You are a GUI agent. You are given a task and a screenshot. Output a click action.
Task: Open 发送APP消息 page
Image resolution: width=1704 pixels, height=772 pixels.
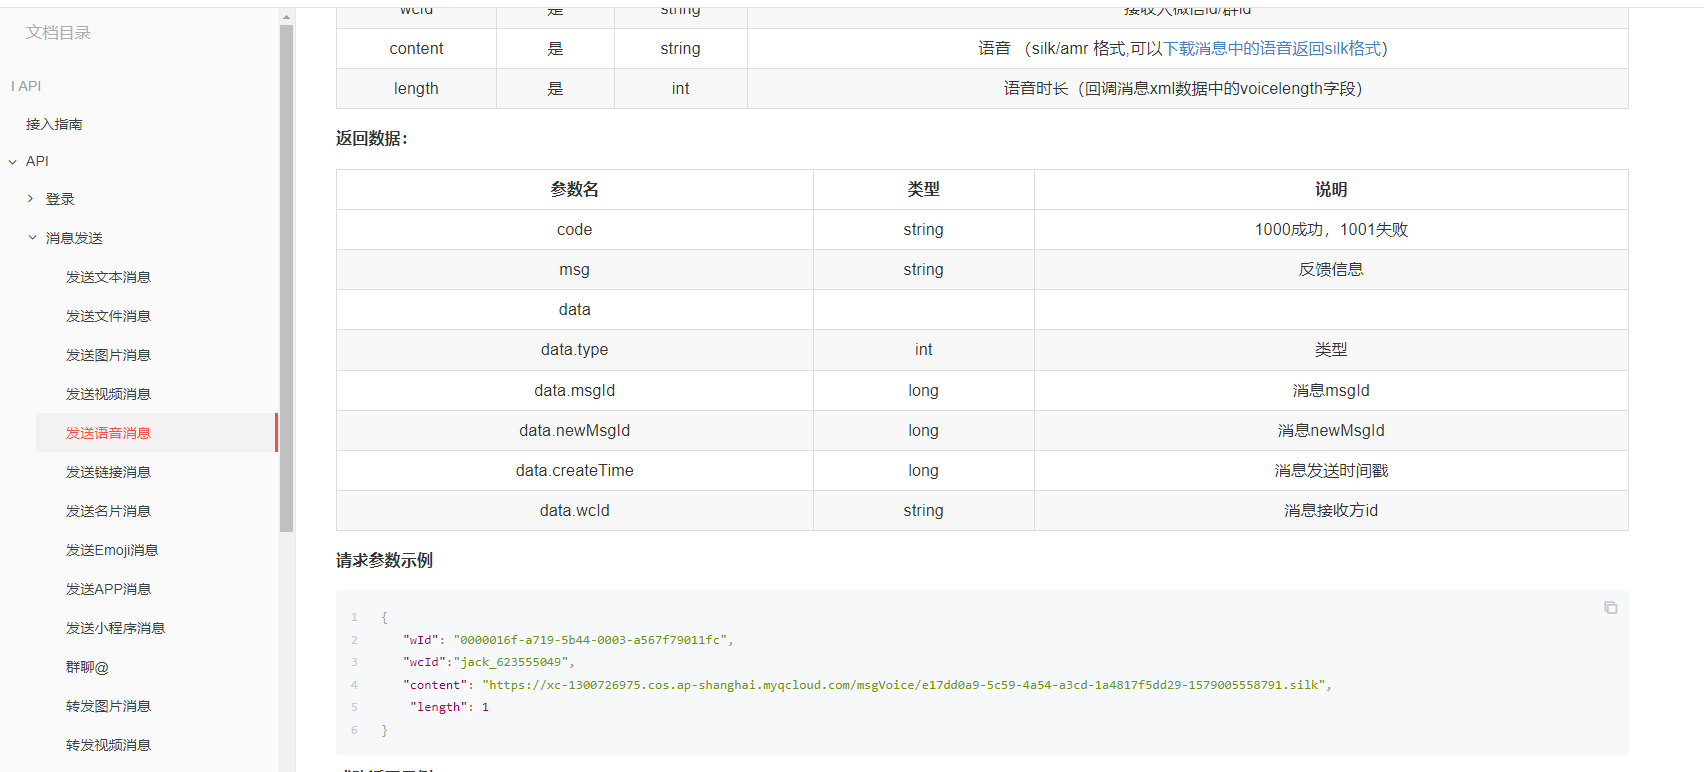[108, 589]
